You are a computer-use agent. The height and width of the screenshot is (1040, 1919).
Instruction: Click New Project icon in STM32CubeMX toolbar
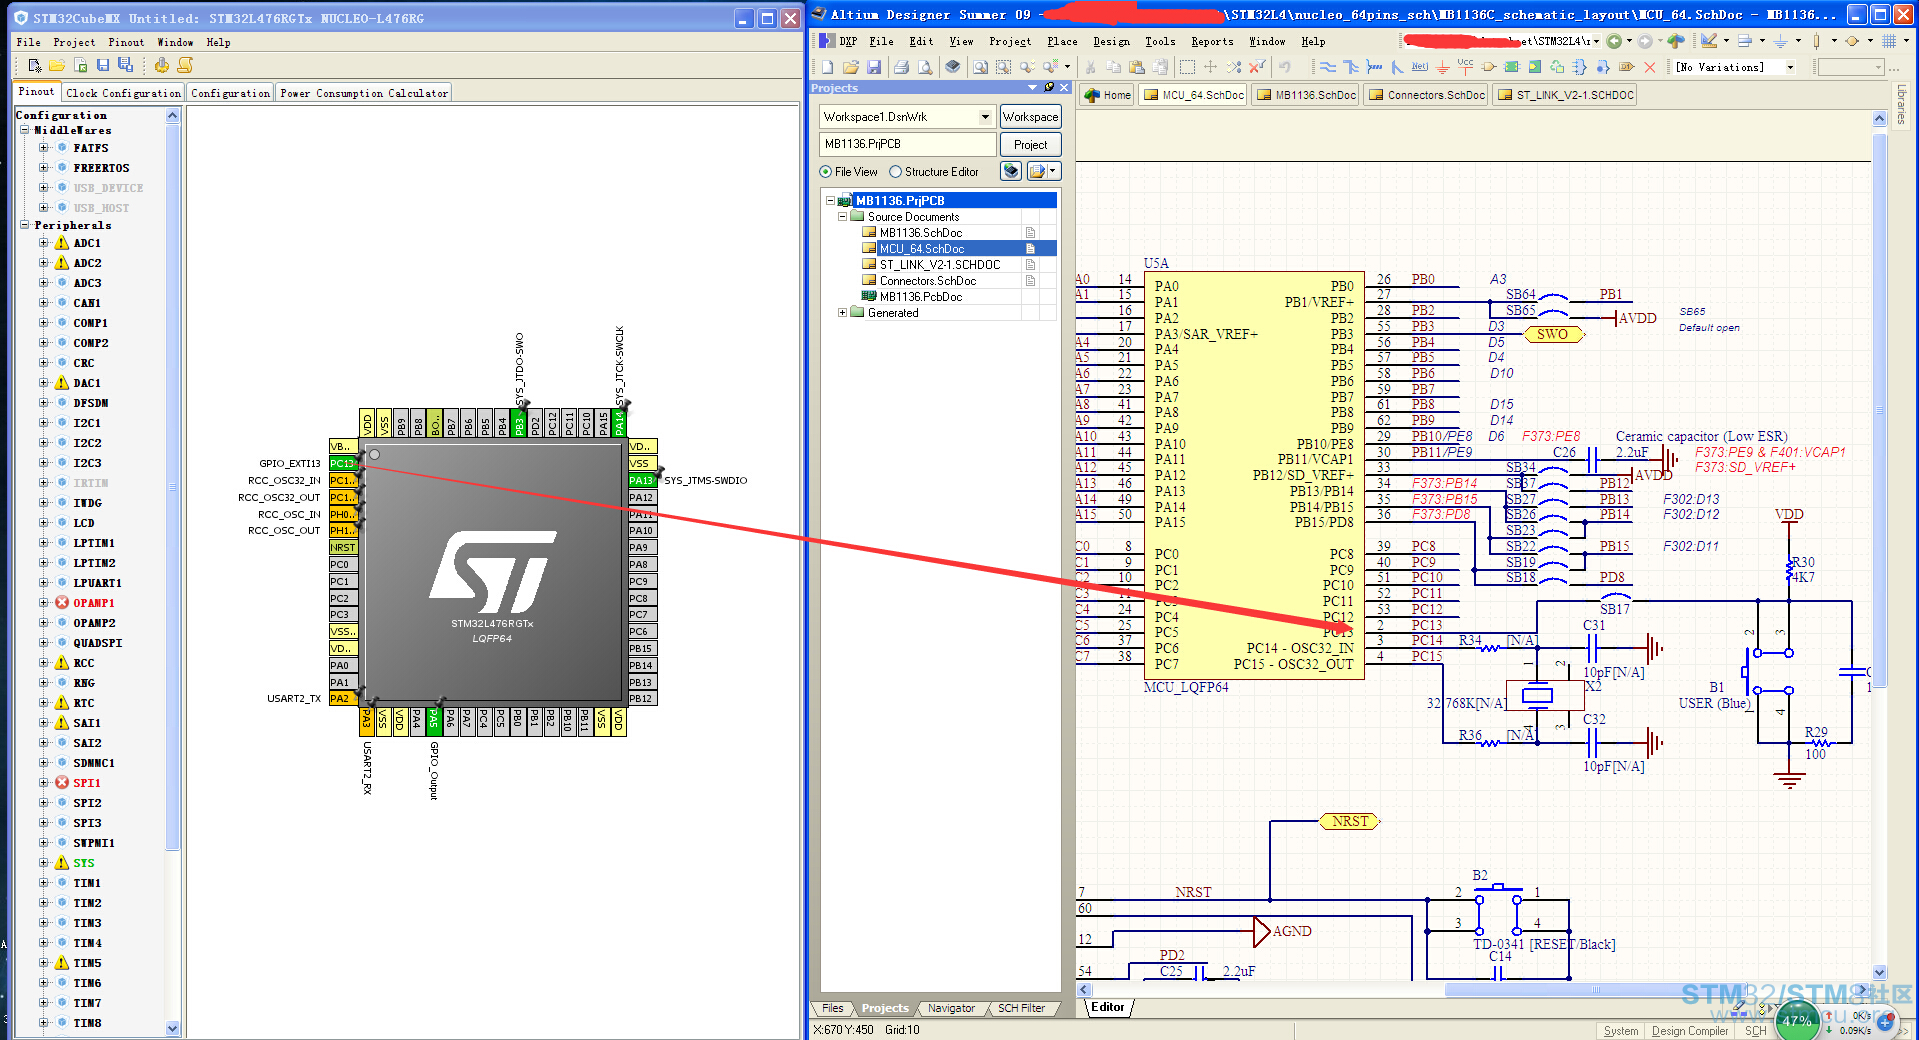click(x=35, y=66)
